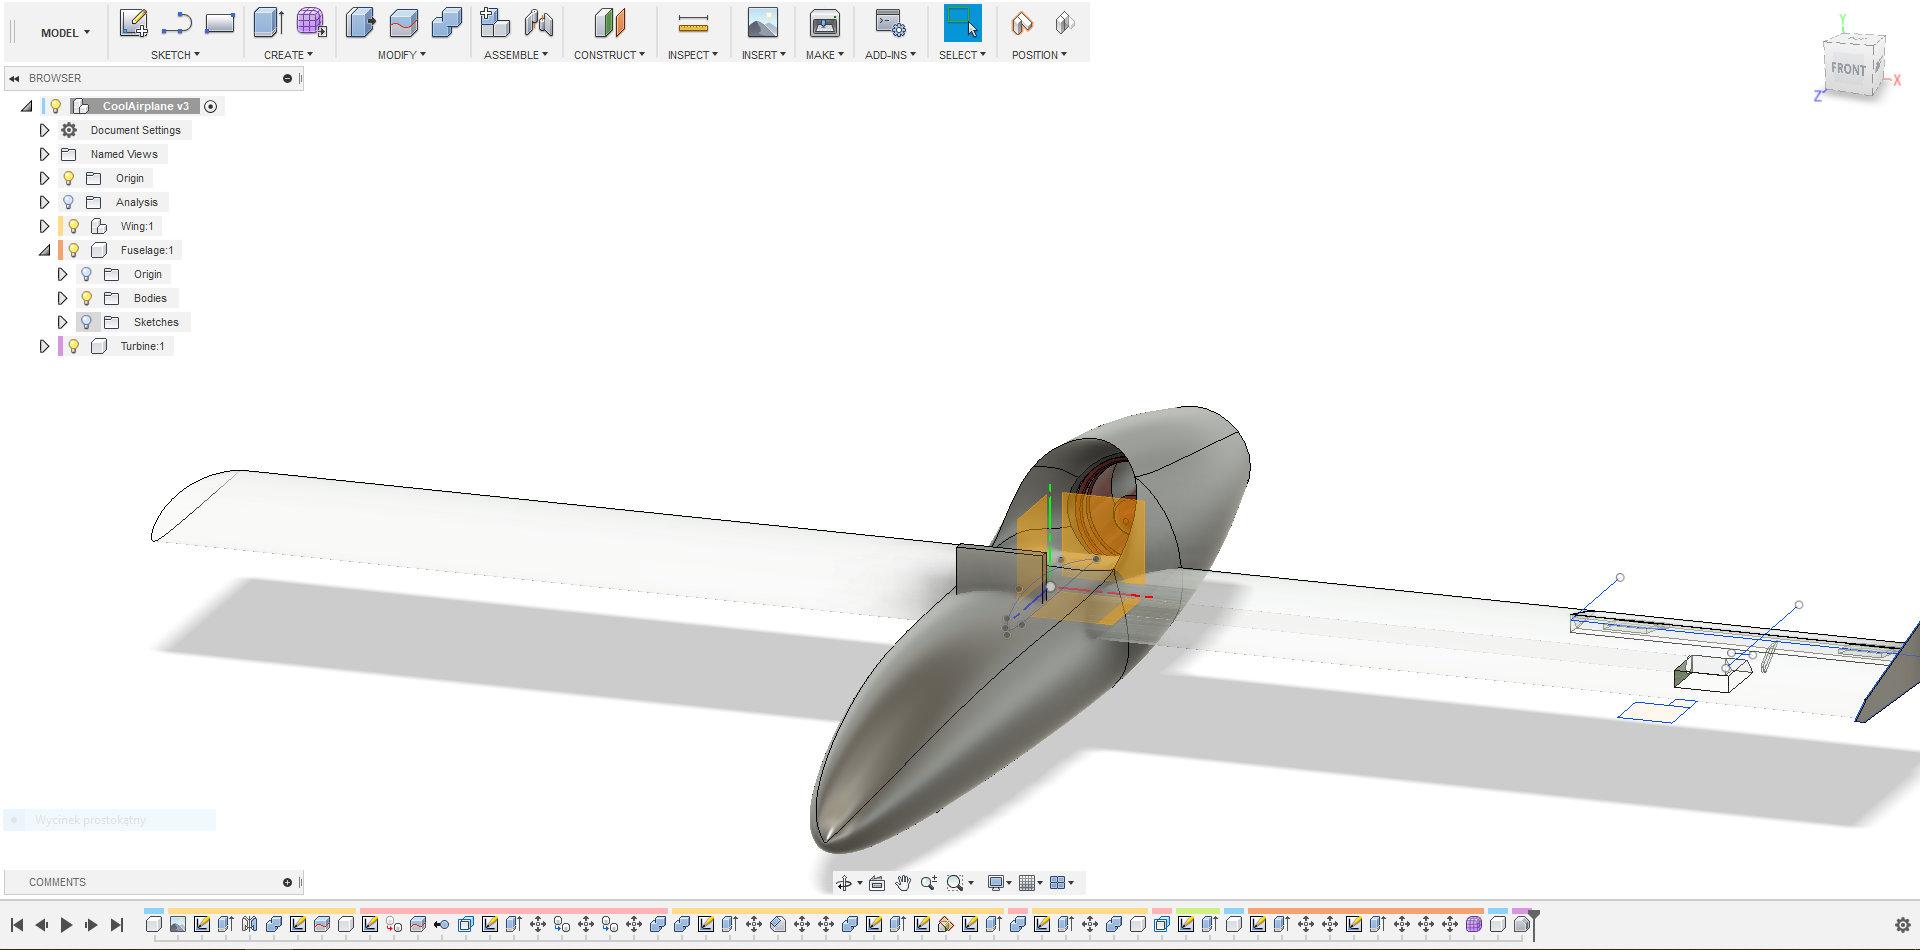Toggle visibility bulb of Sketches folder
Screen dimensions: 1920x950
tap(86, 322)
